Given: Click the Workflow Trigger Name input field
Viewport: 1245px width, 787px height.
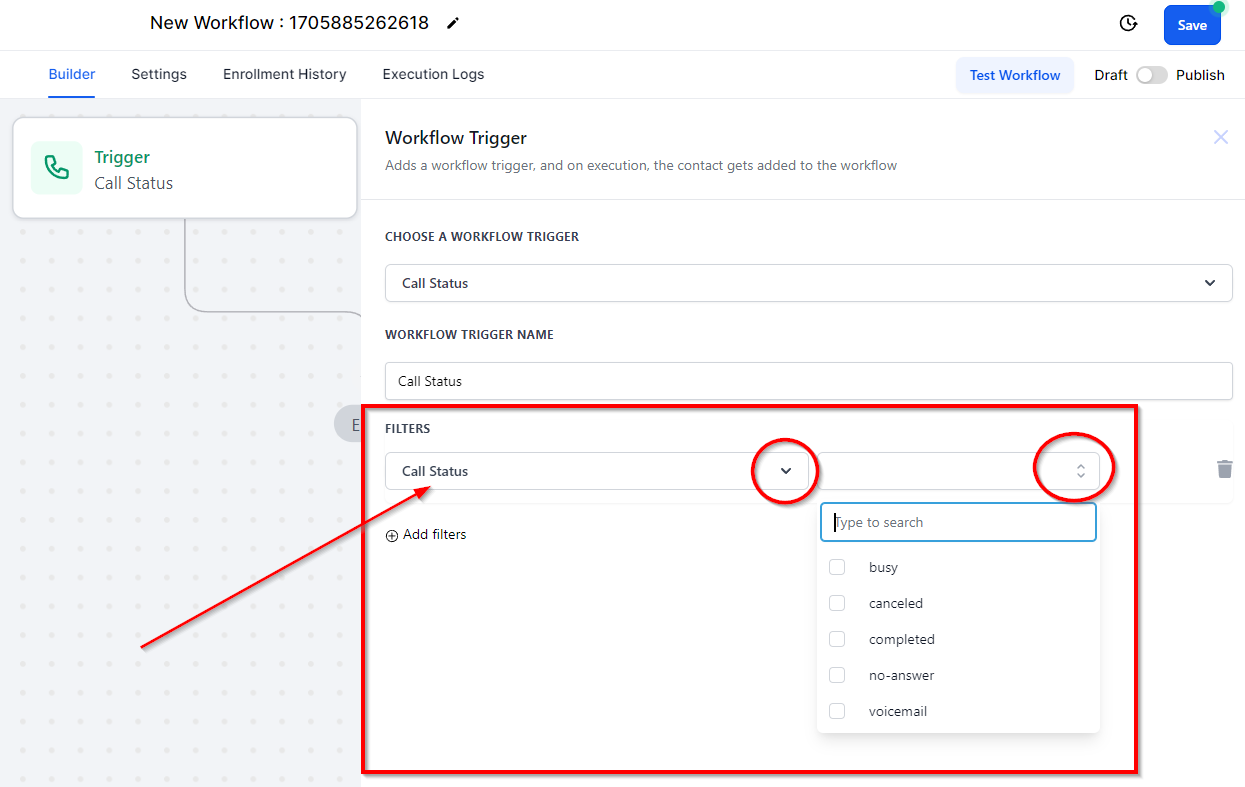Looking at the screenshot, I should pyautogui.click(x=808, y=381).
